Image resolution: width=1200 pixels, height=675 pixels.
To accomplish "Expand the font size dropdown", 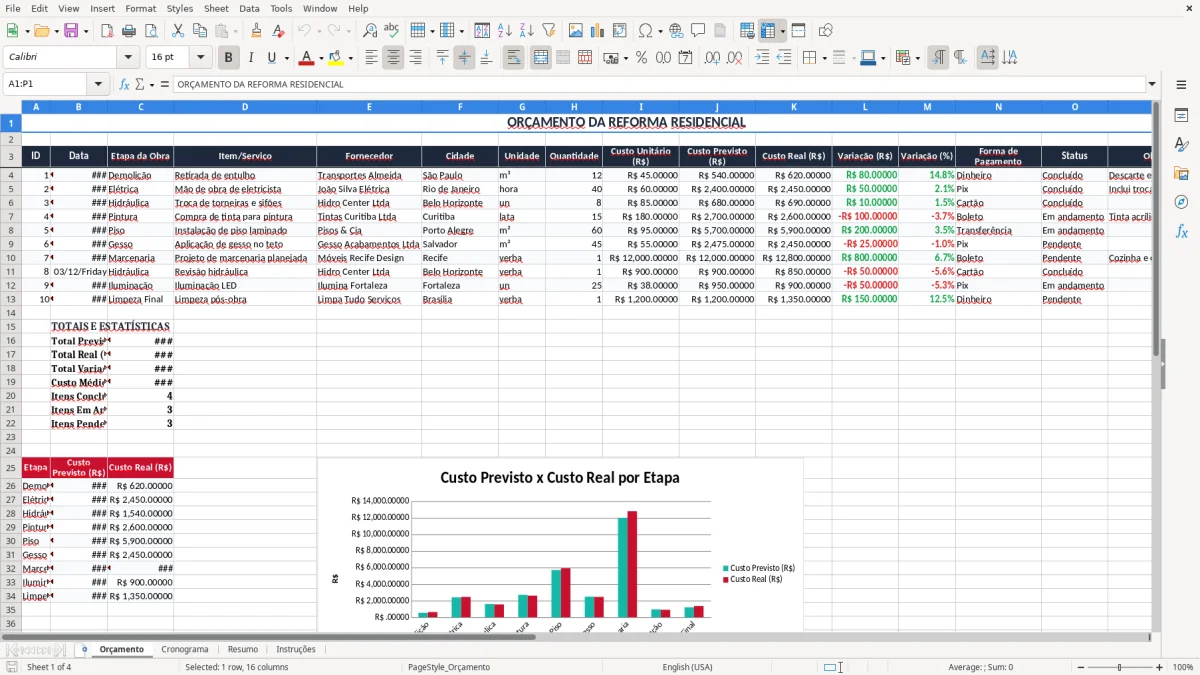I will 200,58.
